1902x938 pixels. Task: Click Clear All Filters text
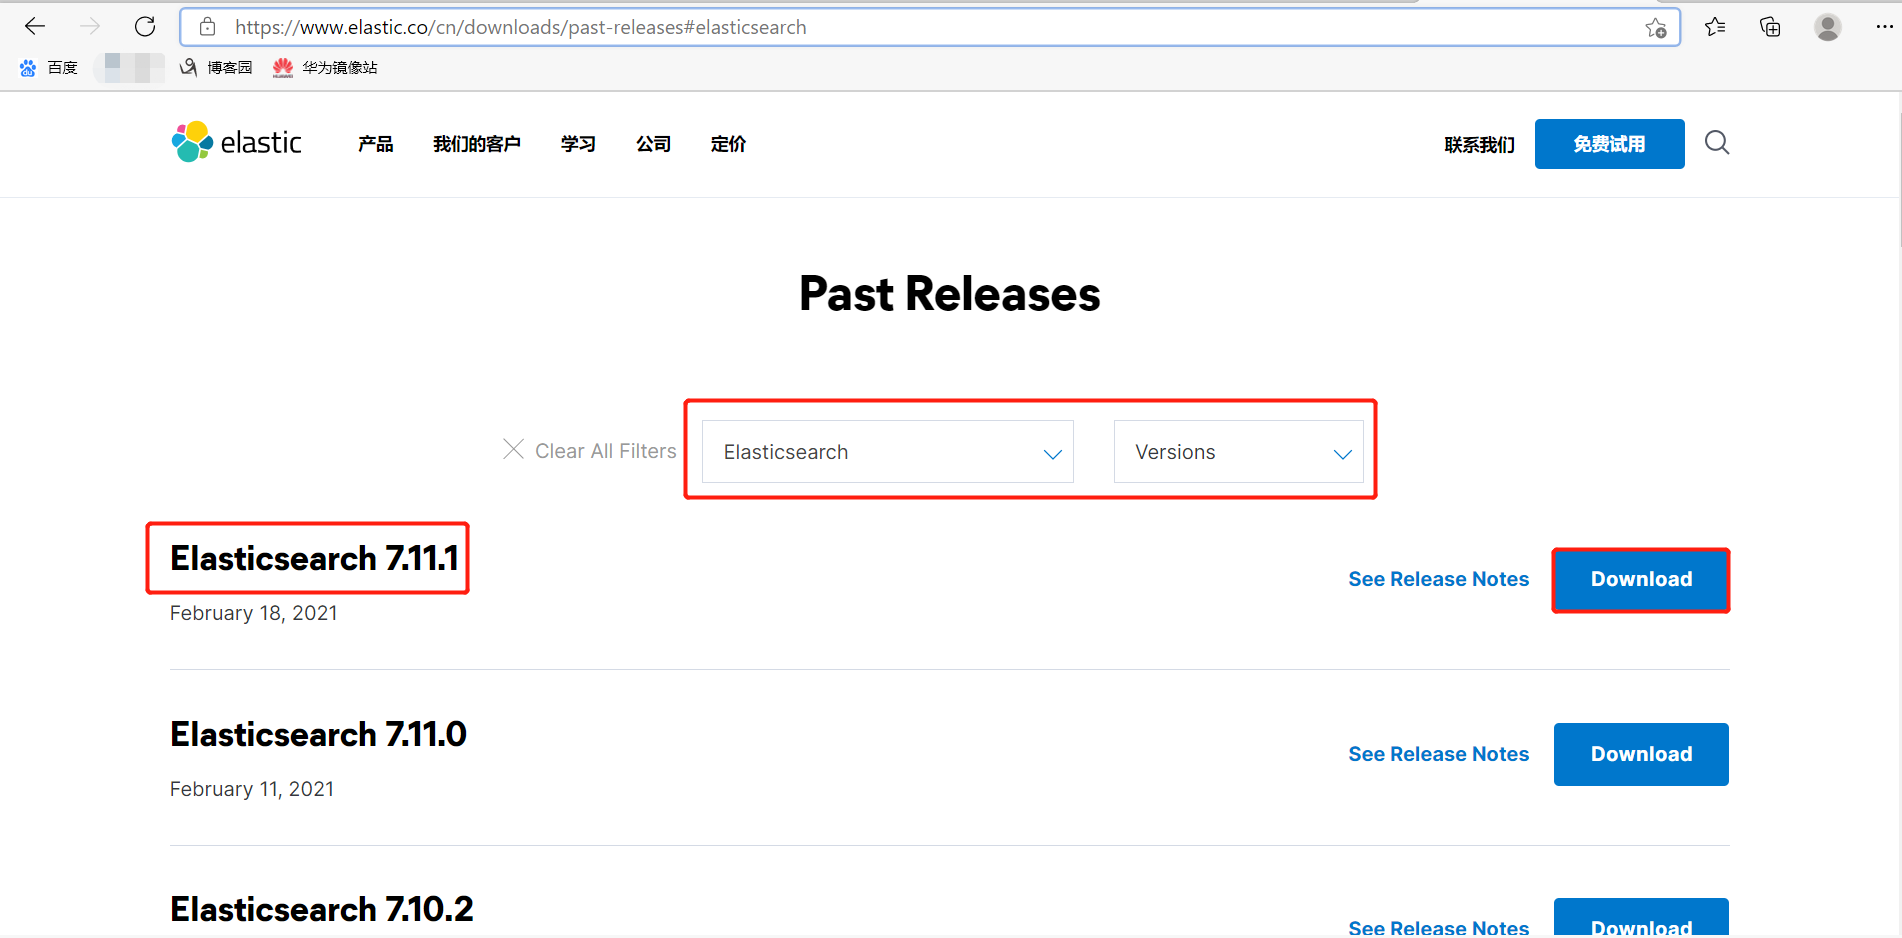pyautogui.click(x=606, y=451)
